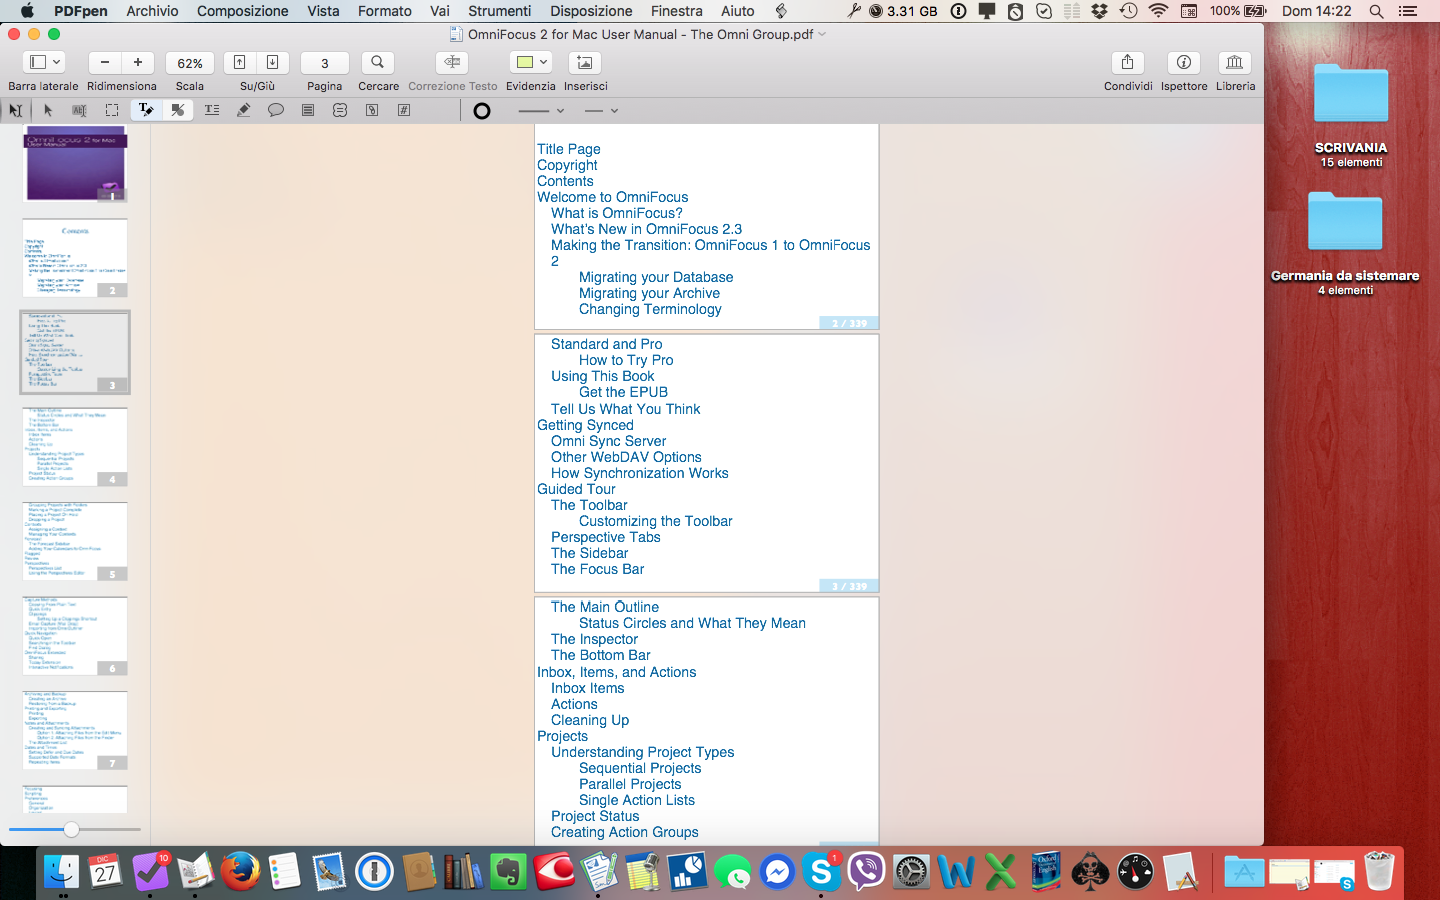Choose the Page Number tool

(x=404, y=110)
